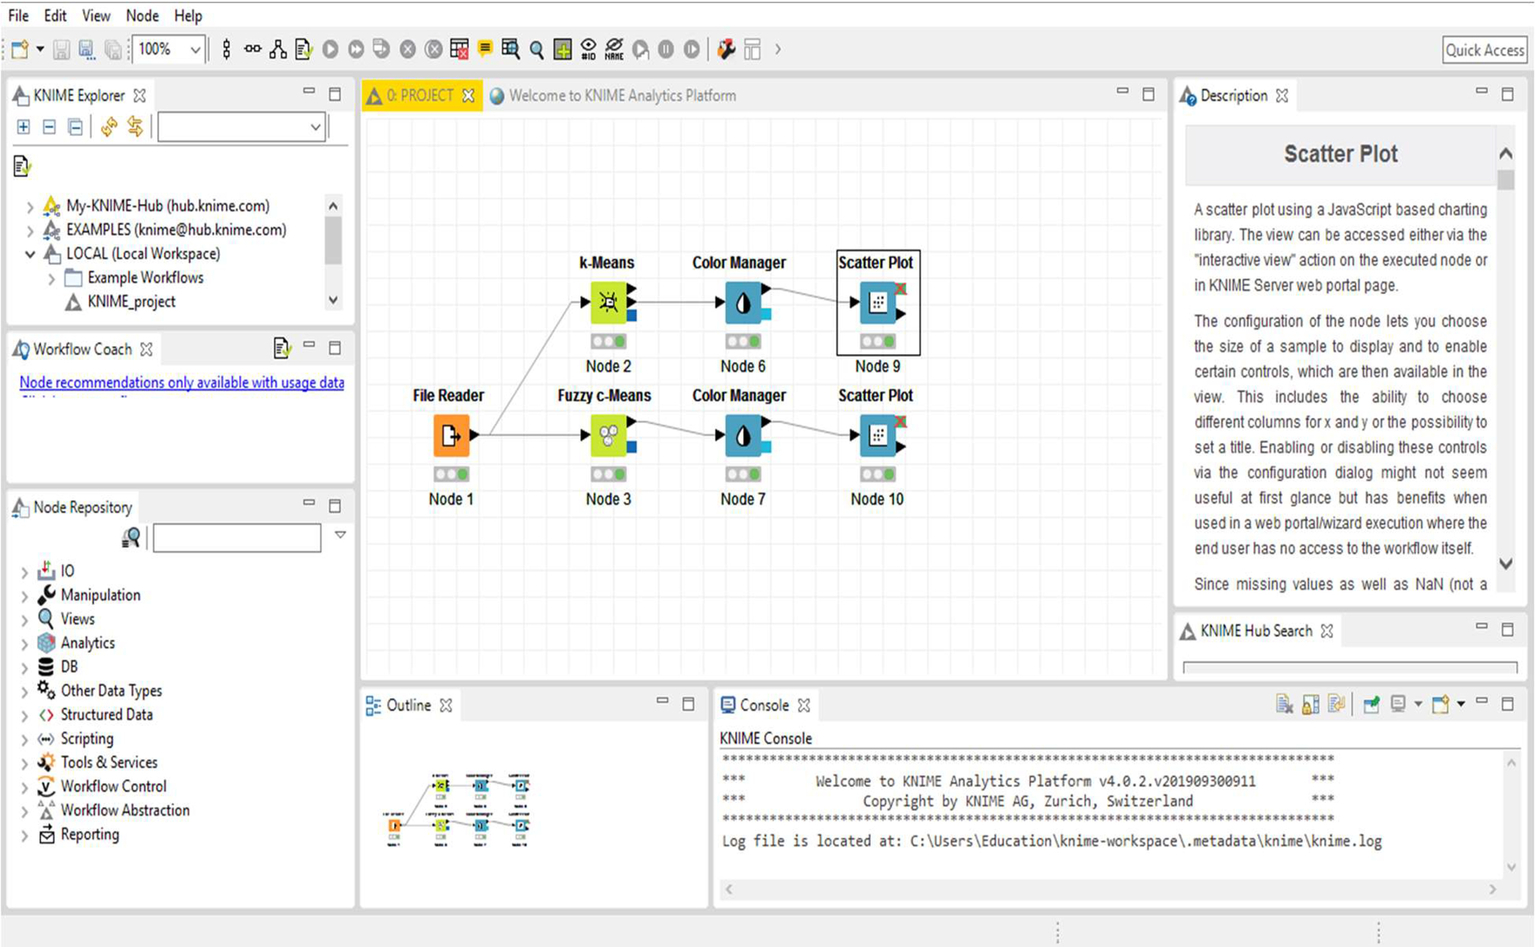Click the Description panel scroll down arrow
Screen dimensions: 1535x947
[1505, 564]
